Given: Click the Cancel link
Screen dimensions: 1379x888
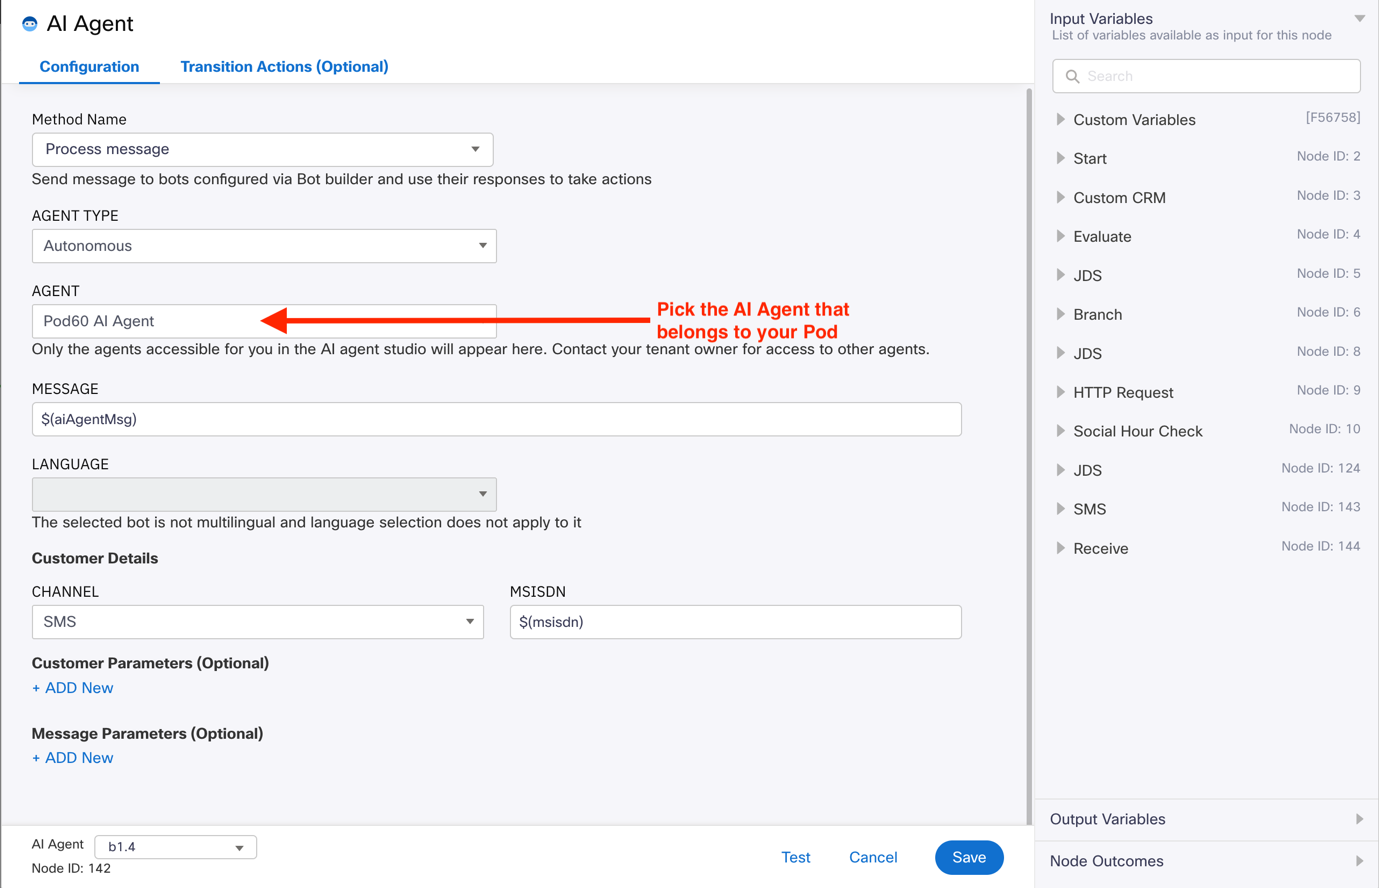Looking at the screenshot, I should click(872, 857).
